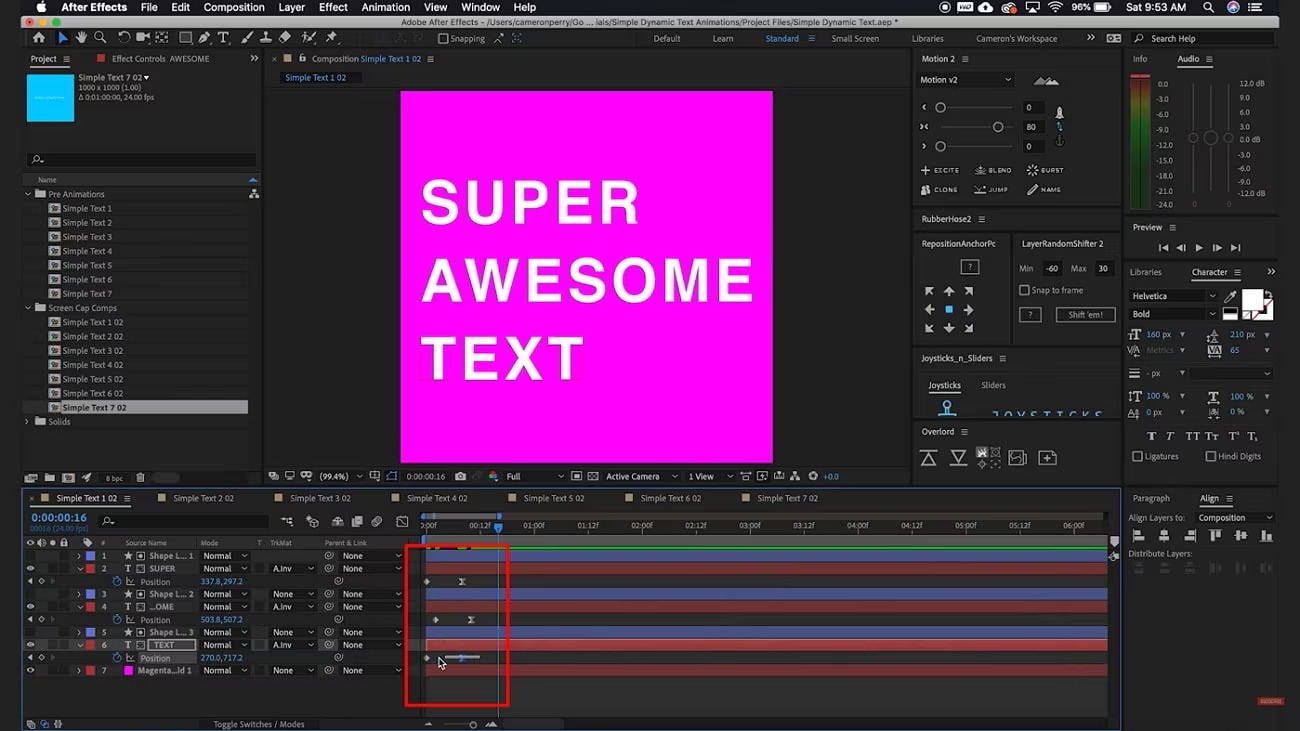
Task: Select the Hand tool
Action: click(x=81, y=38)
